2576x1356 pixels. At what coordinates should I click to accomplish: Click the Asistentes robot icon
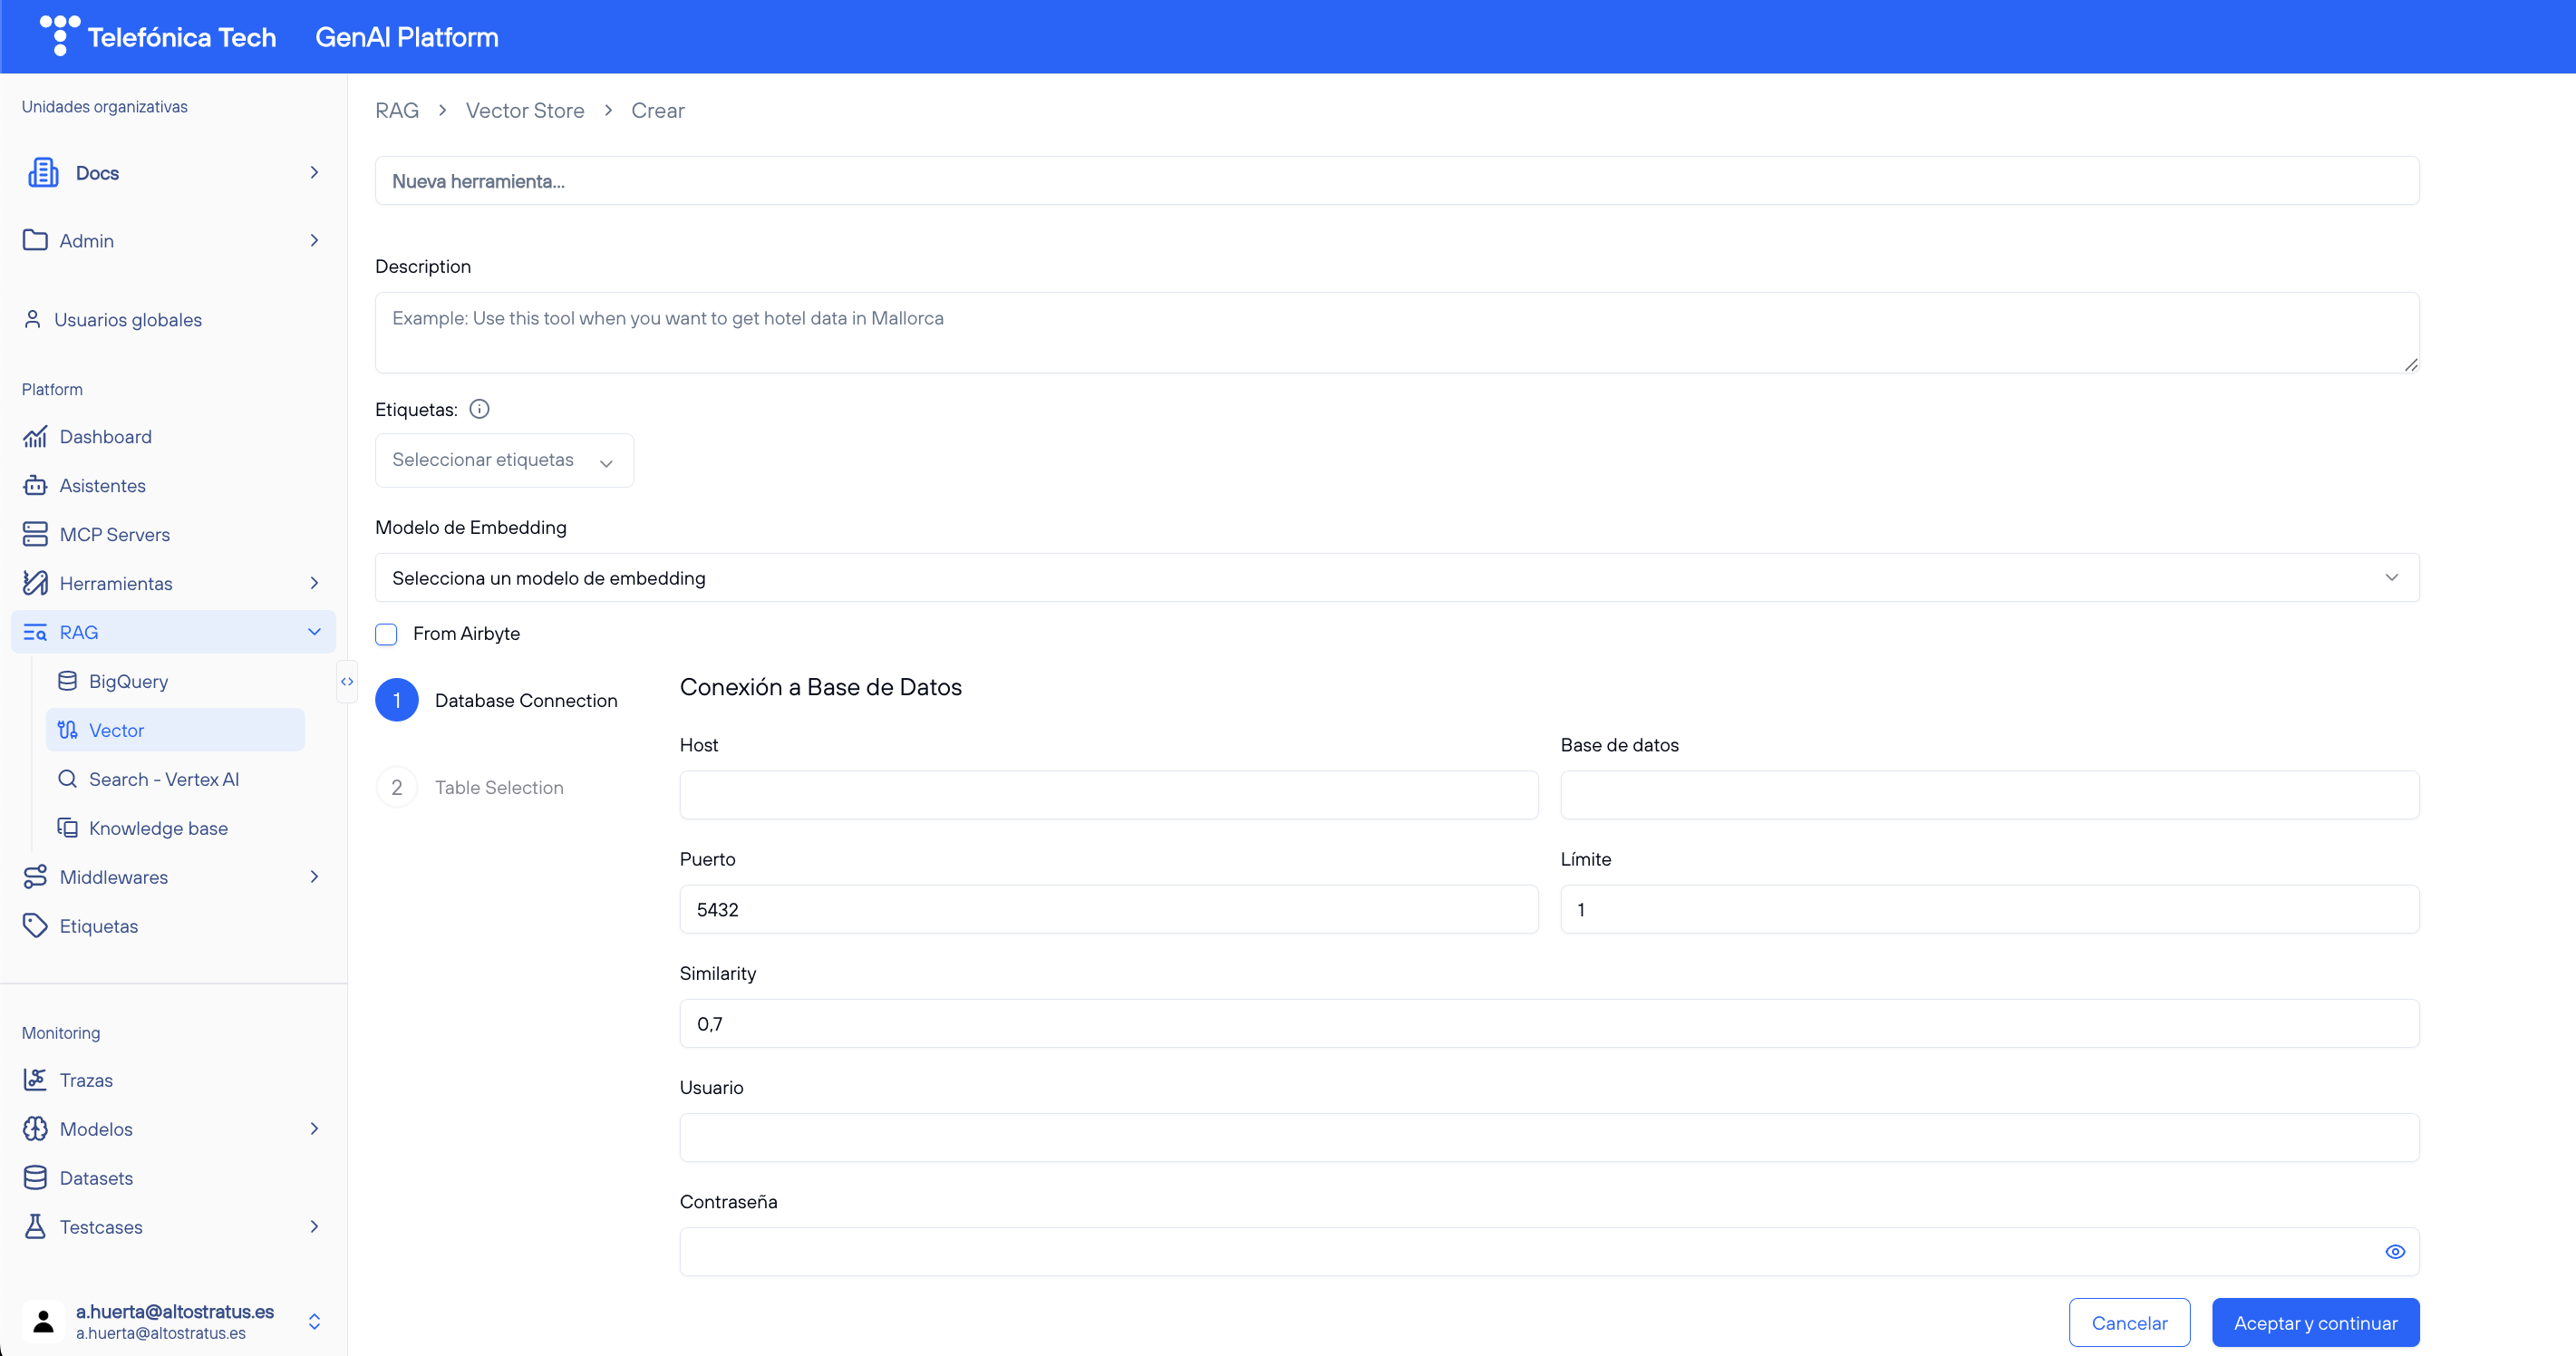tap(35, 486)
